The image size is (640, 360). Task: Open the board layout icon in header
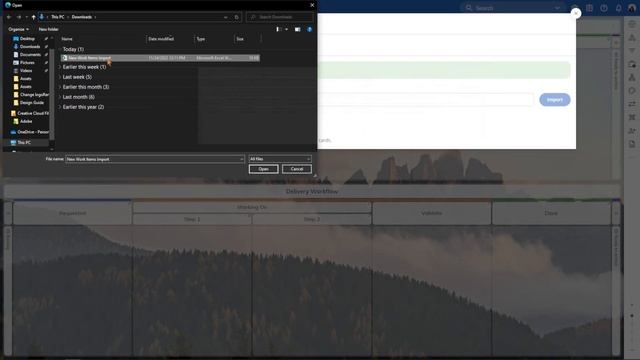pyautogui.click(x=589, y=8)
